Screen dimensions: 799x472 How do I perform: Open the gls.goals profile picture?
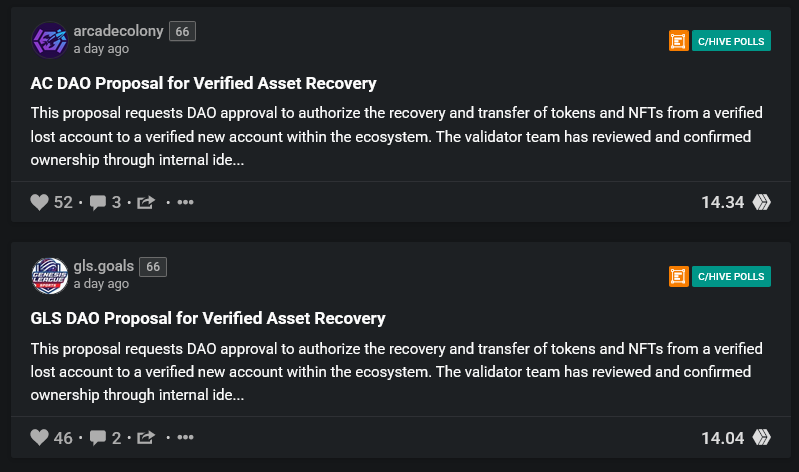point(50,275)
